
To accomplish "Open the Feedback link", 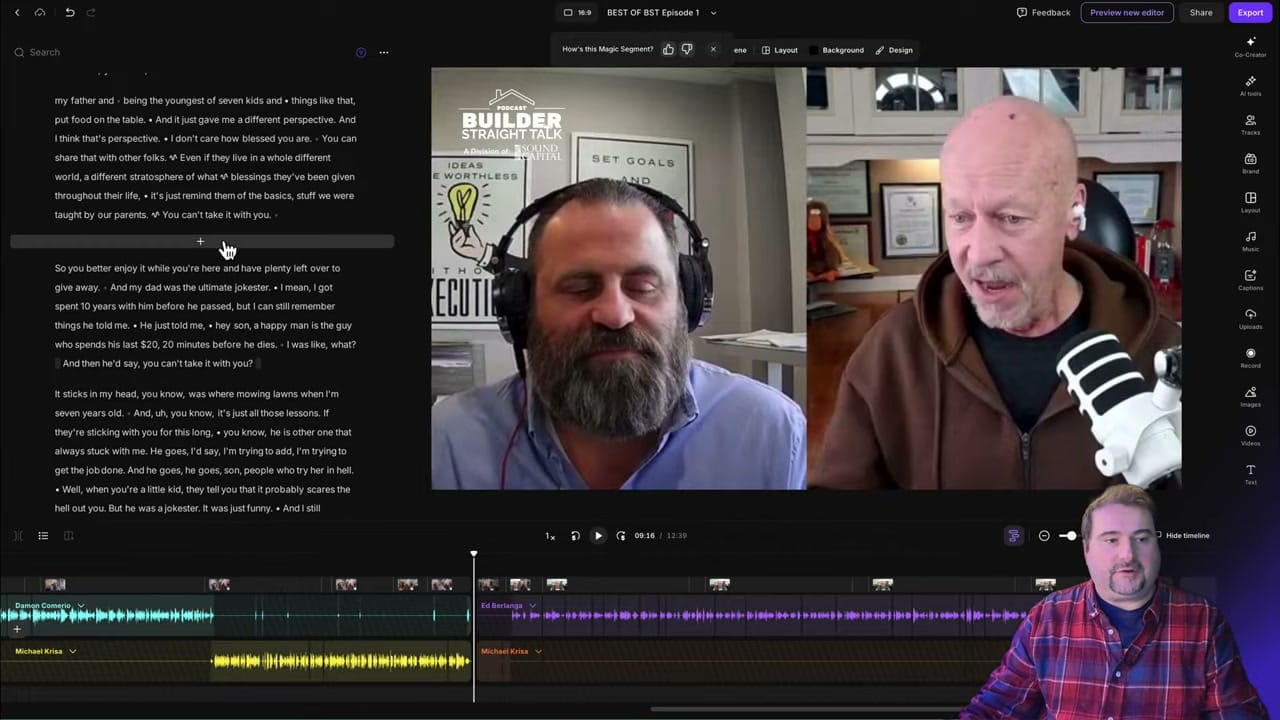I will click(1043, 12).
